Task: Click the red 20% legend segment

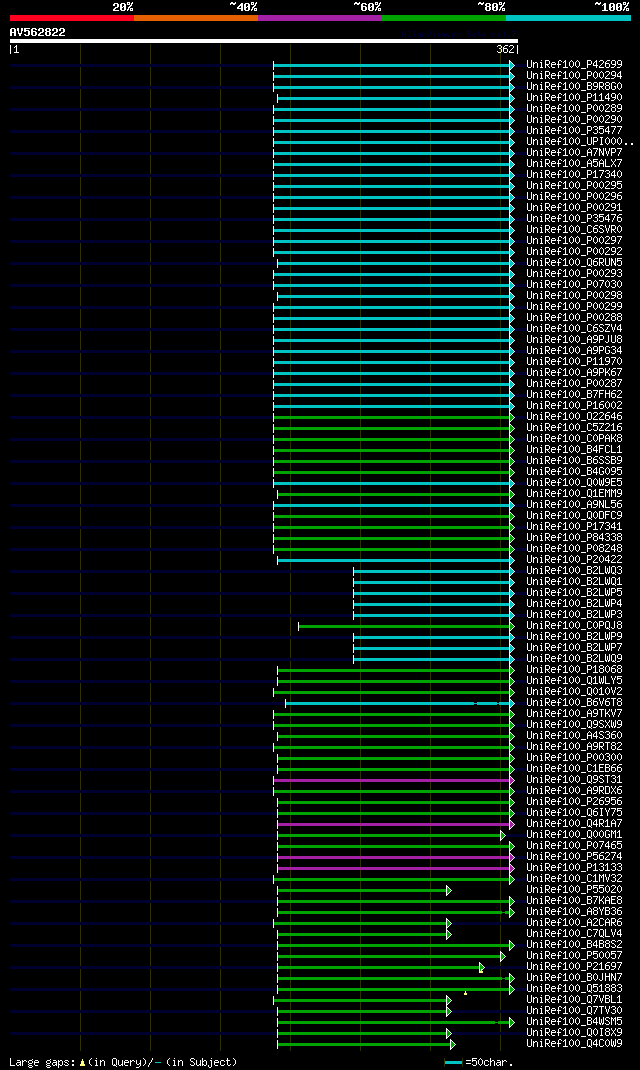Action: (72, 18)
